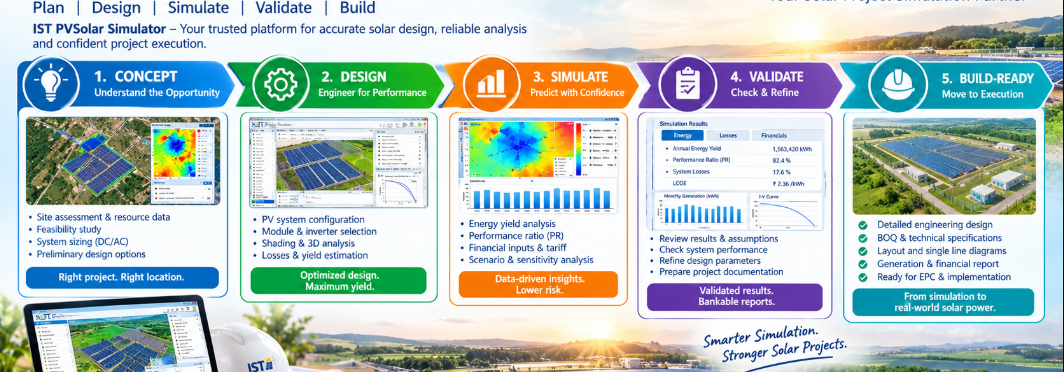Click the color scale bar beside Simulate heat map
Screen dimensions: 1064x372
pyautogui.click(x=578, y=149)
